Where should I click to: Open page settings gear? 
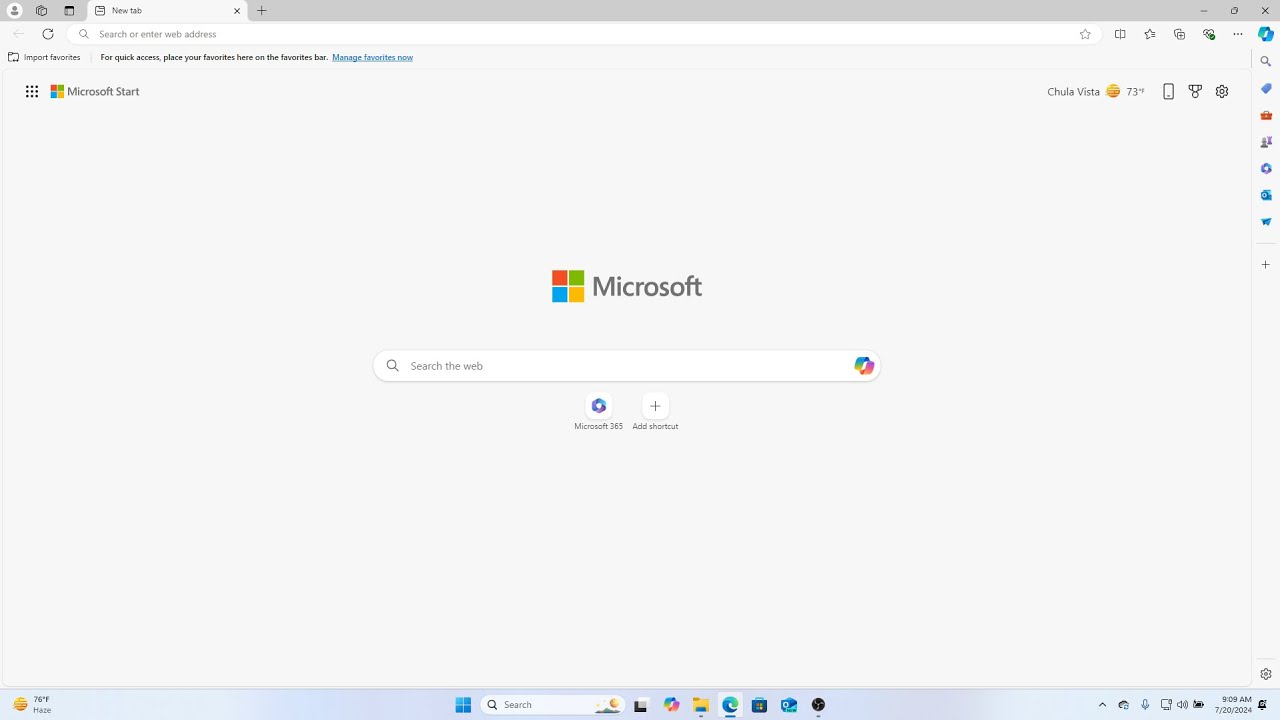pos(1222,91)
